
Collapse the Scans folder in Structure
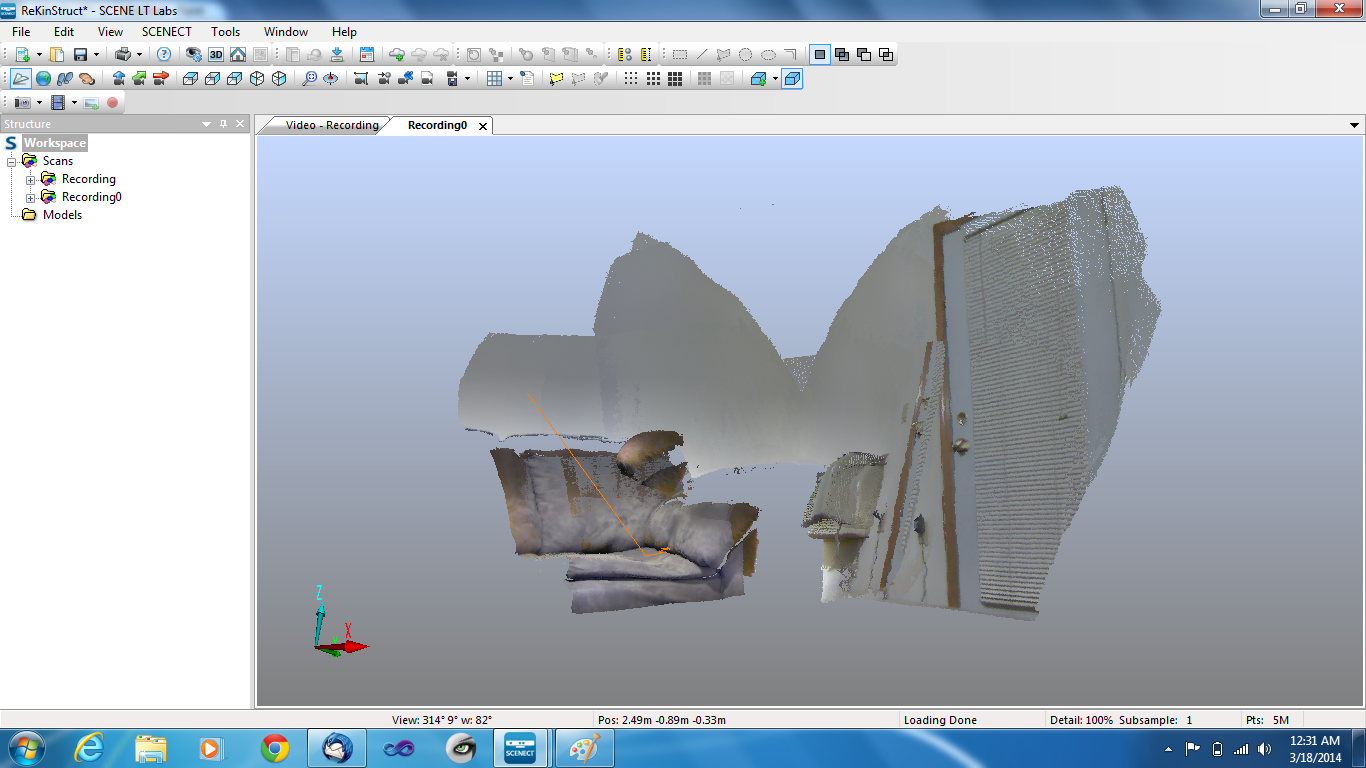point(12,161)
